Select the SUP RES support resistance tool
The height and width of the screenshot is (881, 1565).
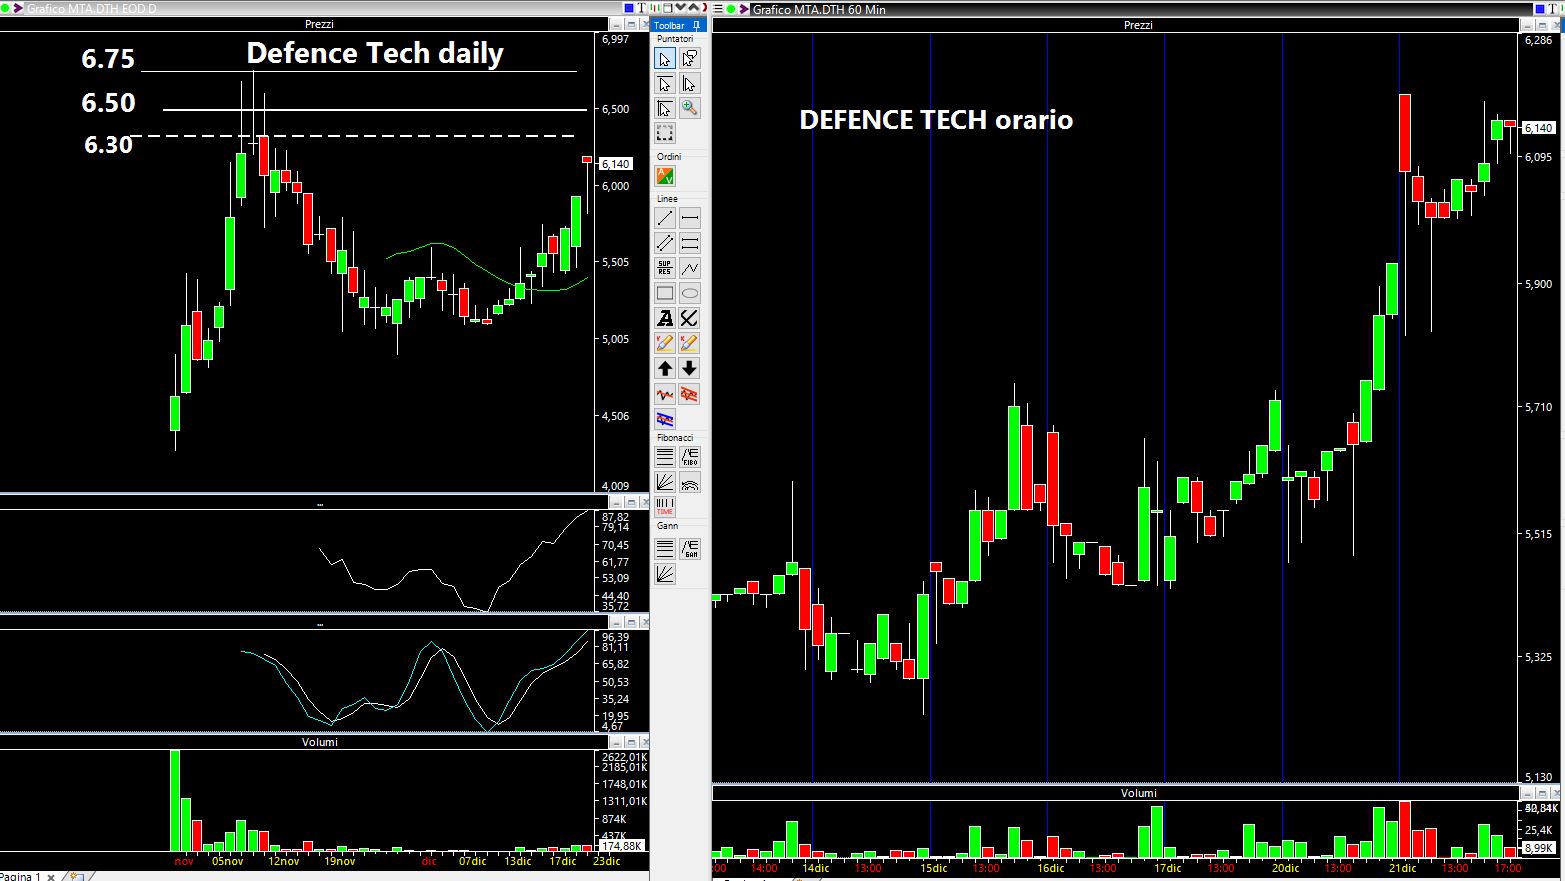click(x=665, y=268)
